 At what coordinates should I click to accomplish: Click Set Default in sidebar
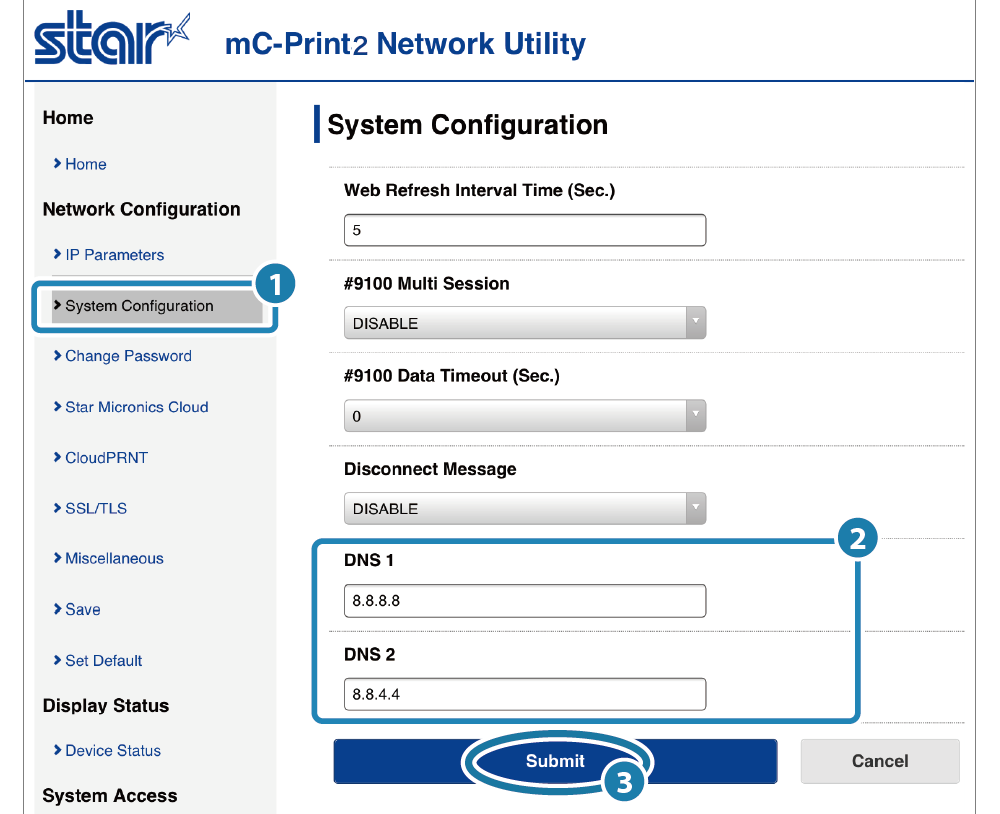click(103, 660)
